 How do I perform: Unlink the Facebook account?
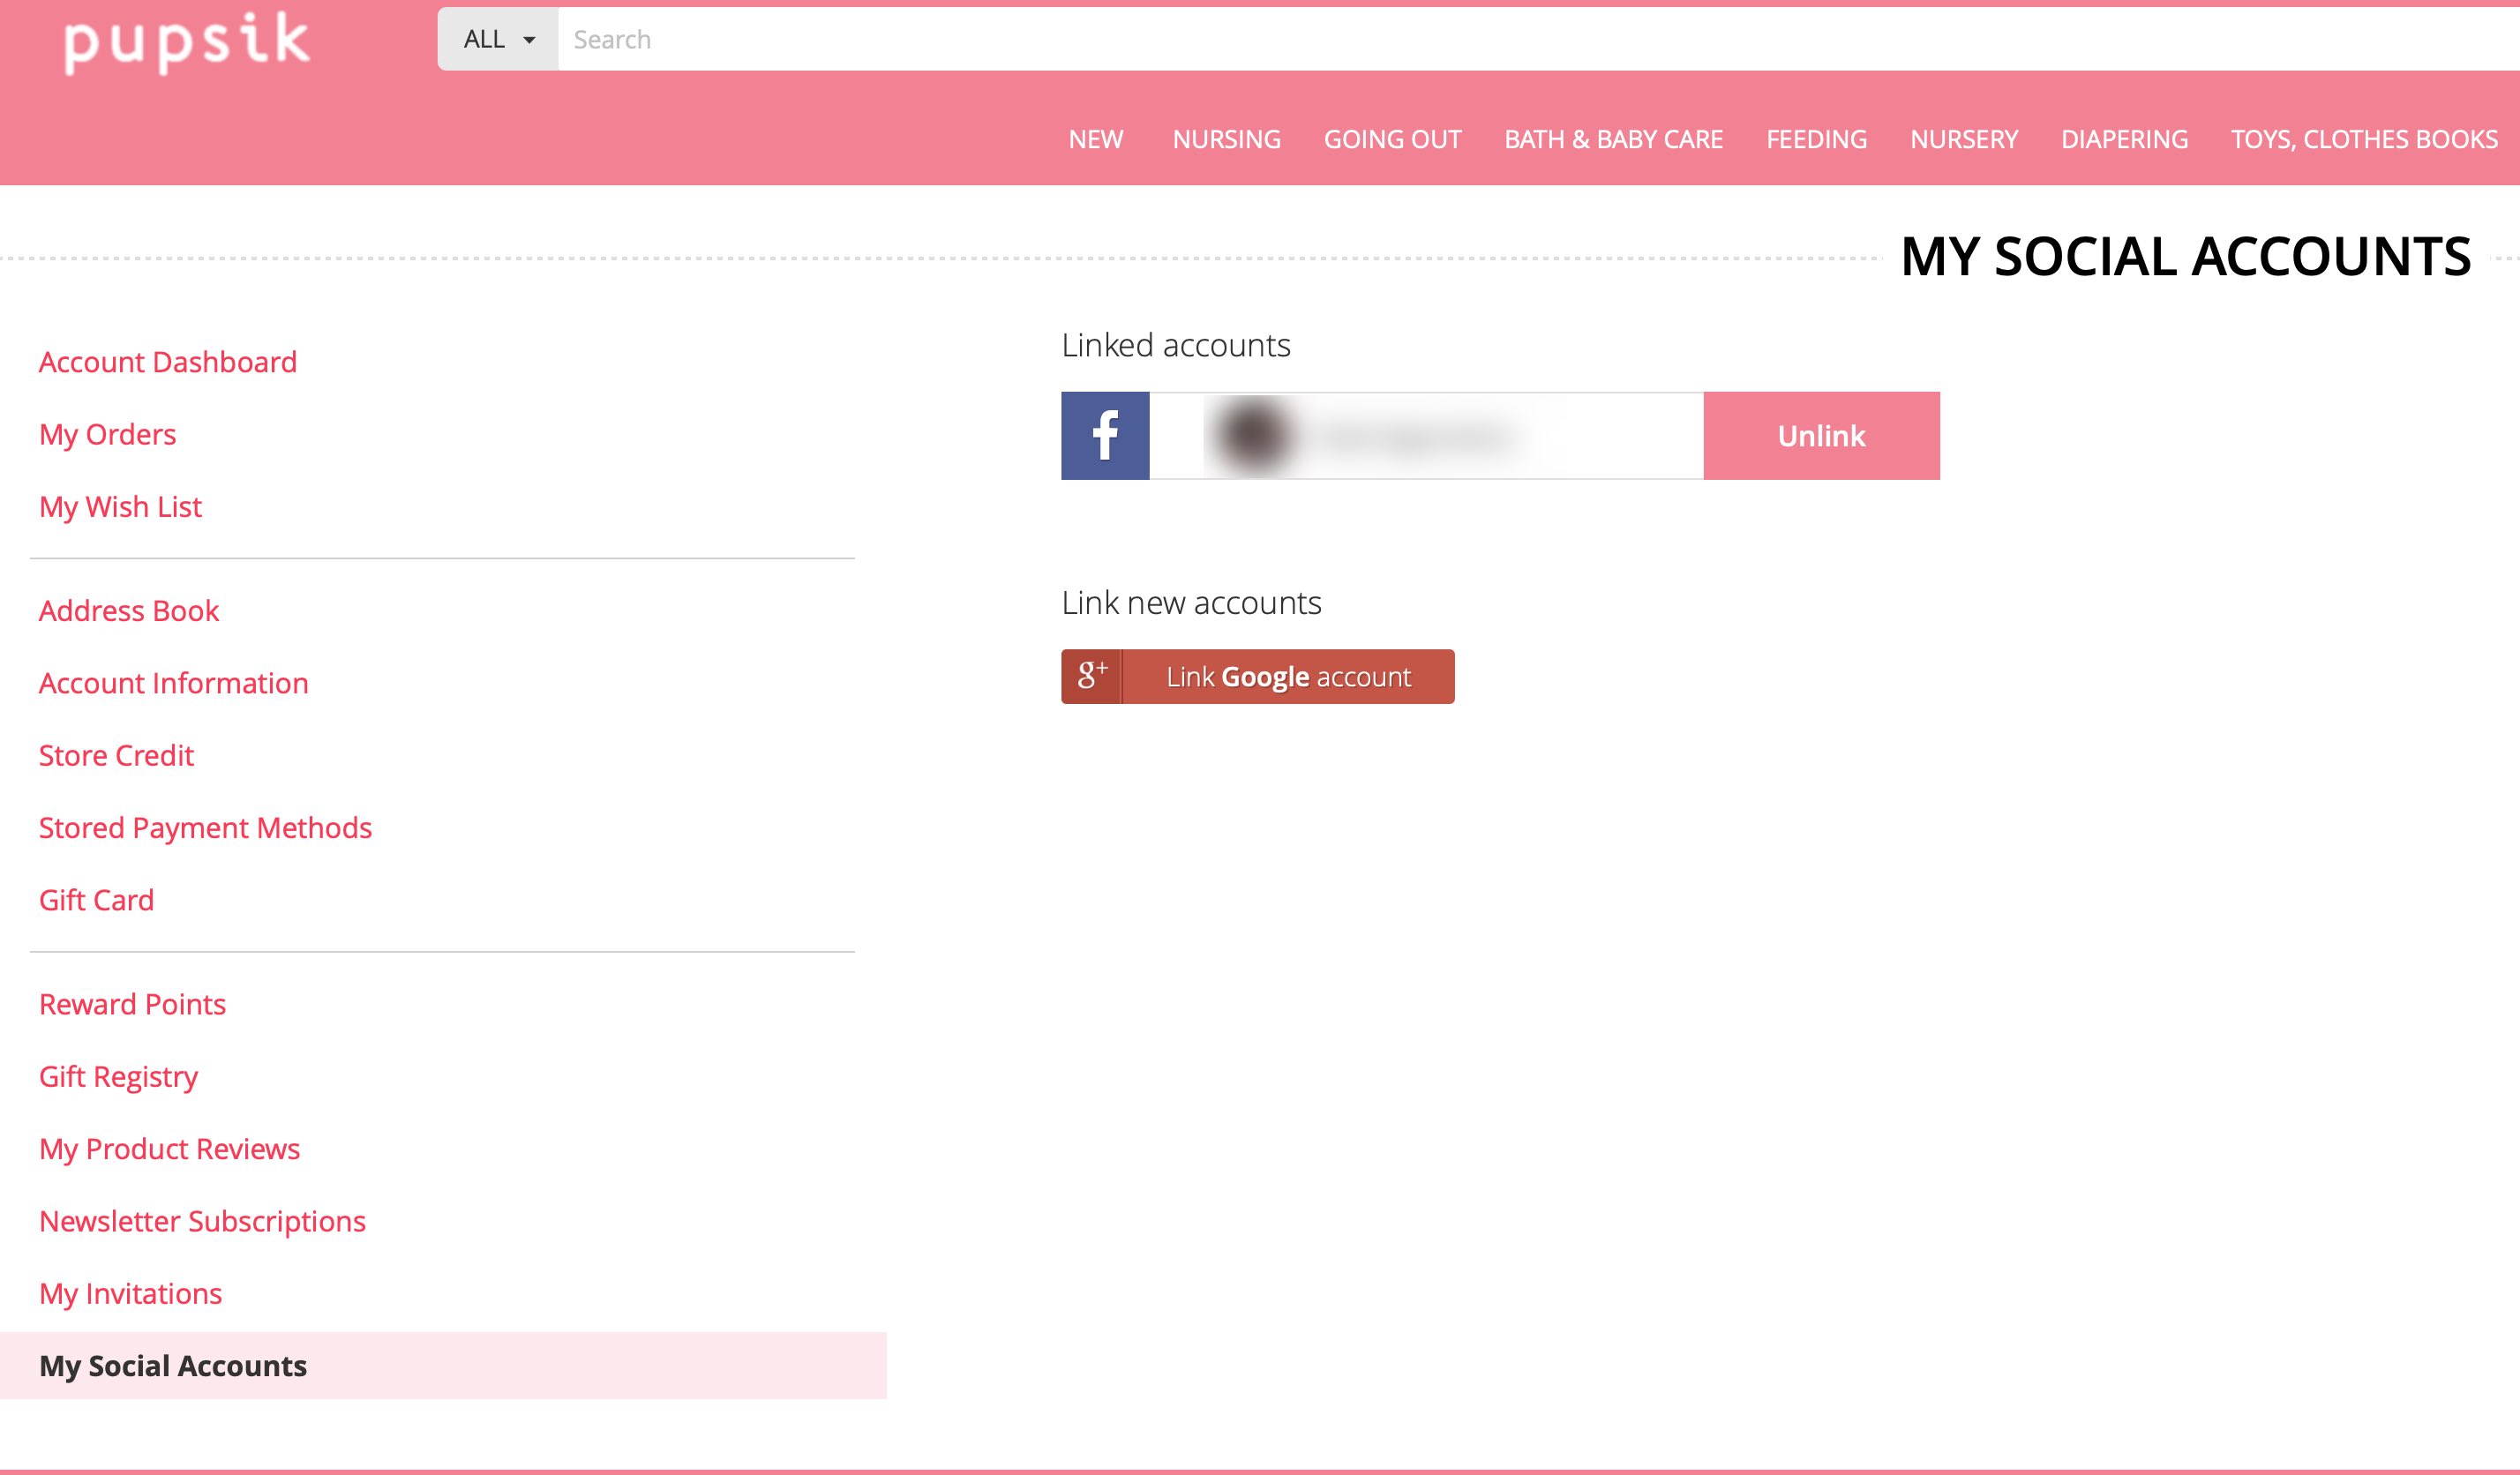coord(1820,436)
